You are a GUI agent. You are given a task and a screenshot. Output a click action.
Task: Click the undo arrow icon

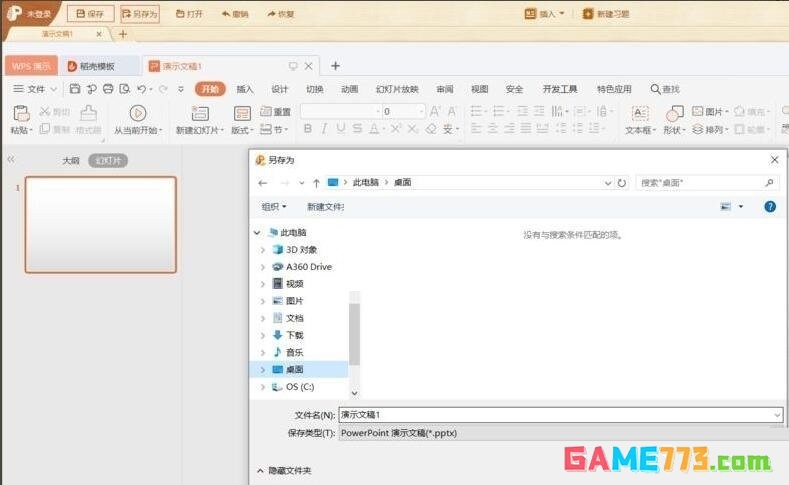click(142, 89)
